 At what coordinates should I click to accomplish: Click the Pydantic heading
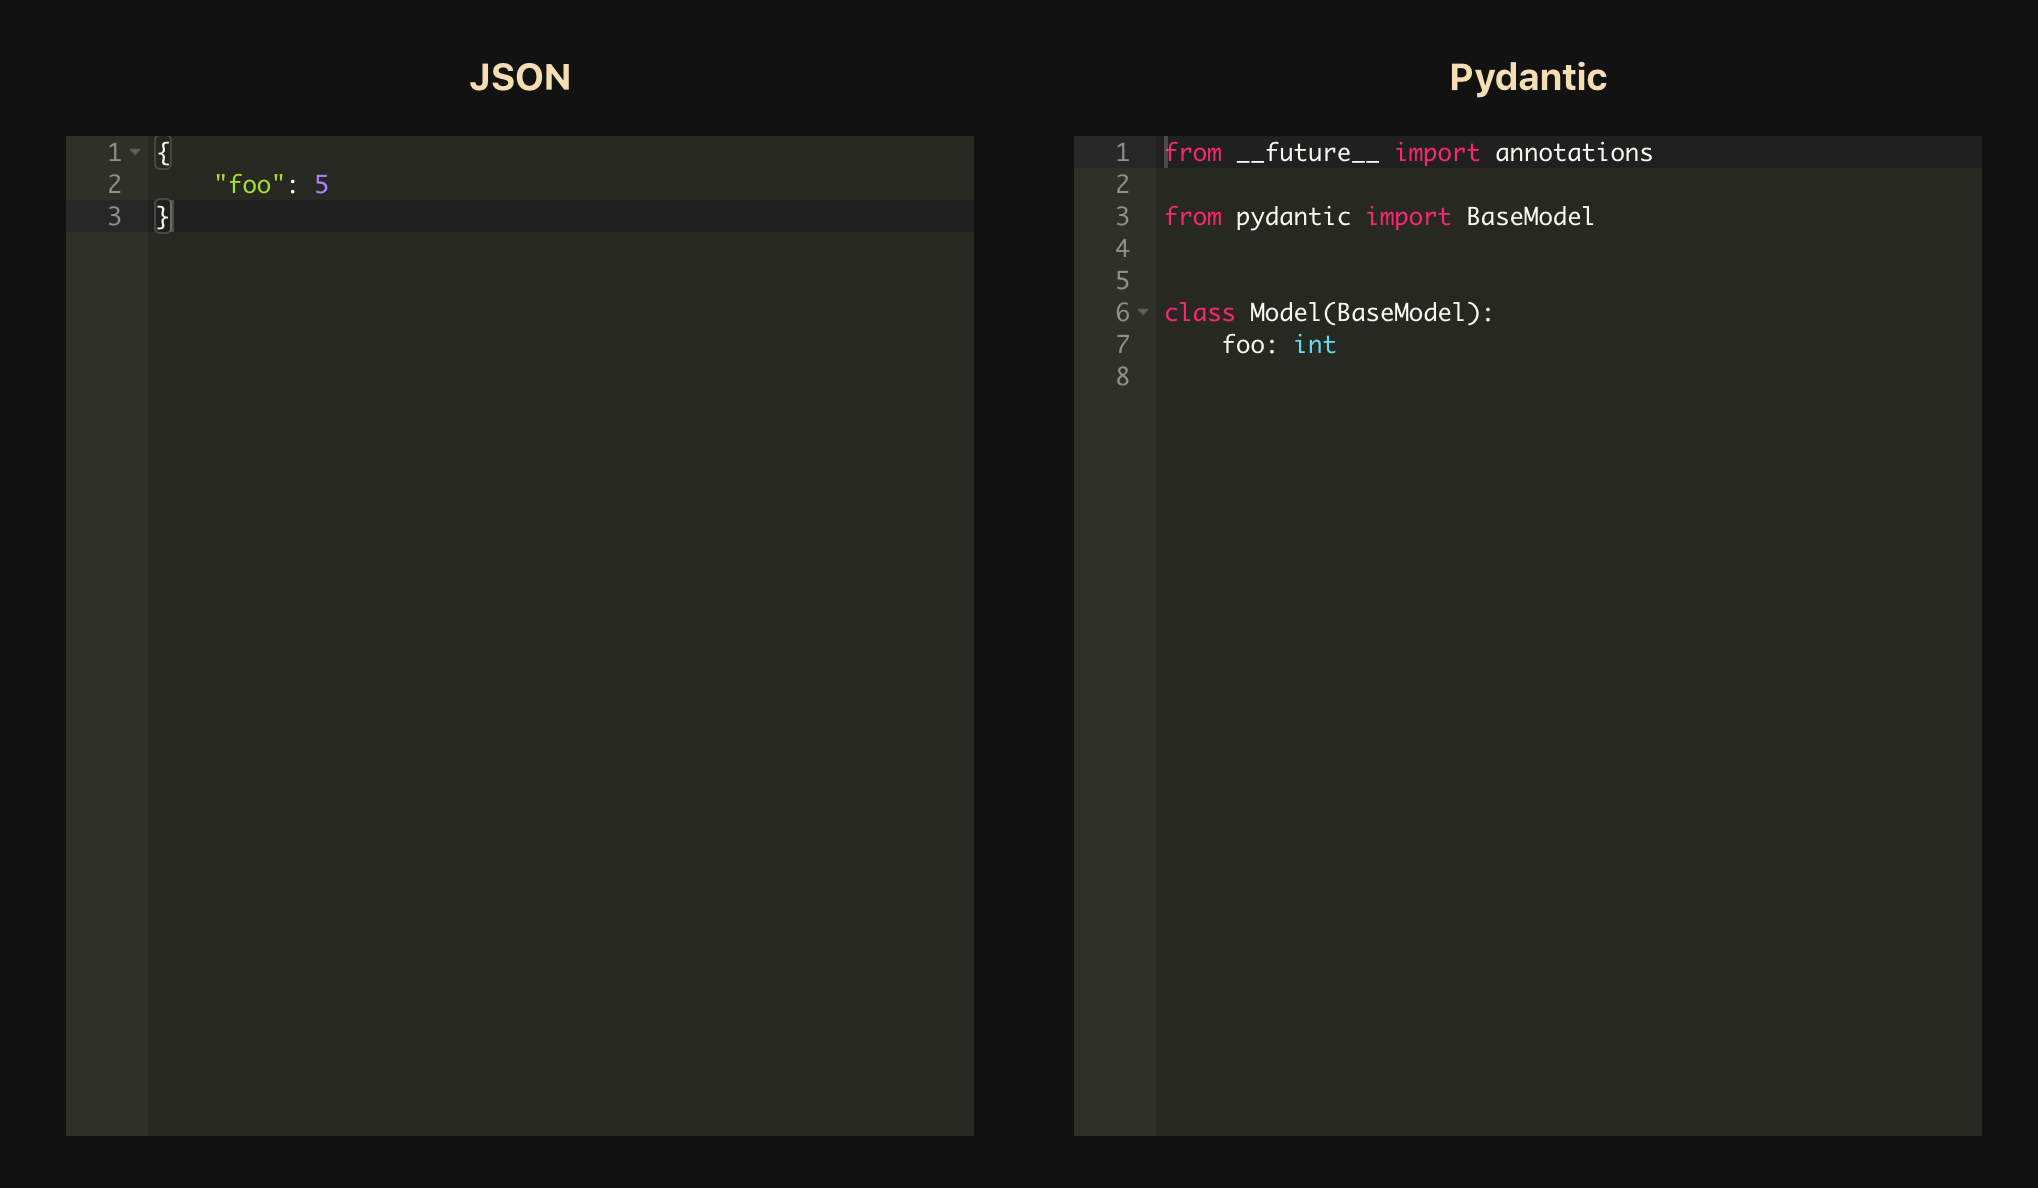click(1527, 77)
